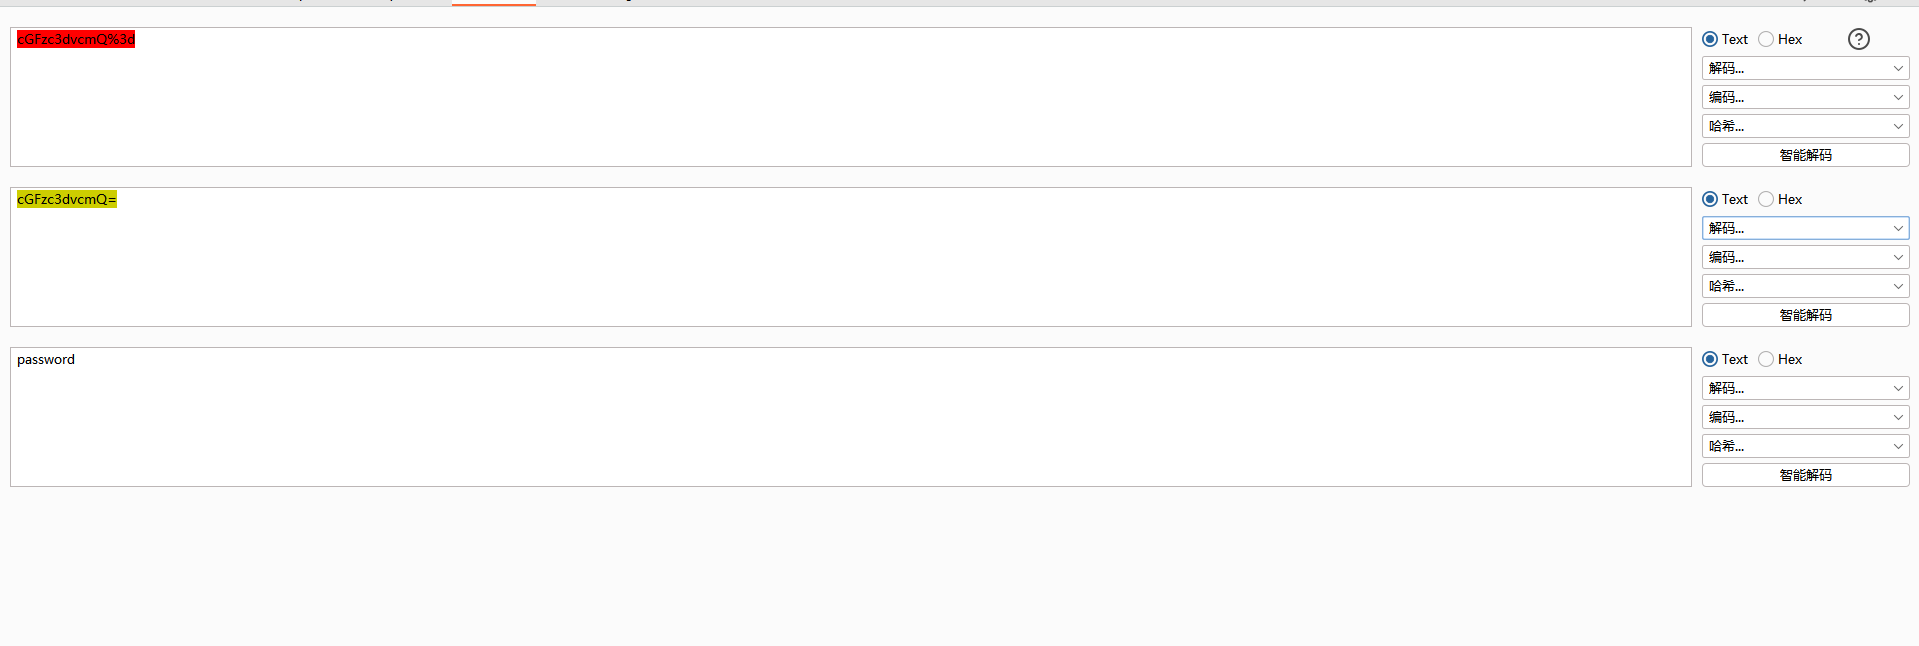Expand the second row 编码 dropdown

coord(1805,257)
